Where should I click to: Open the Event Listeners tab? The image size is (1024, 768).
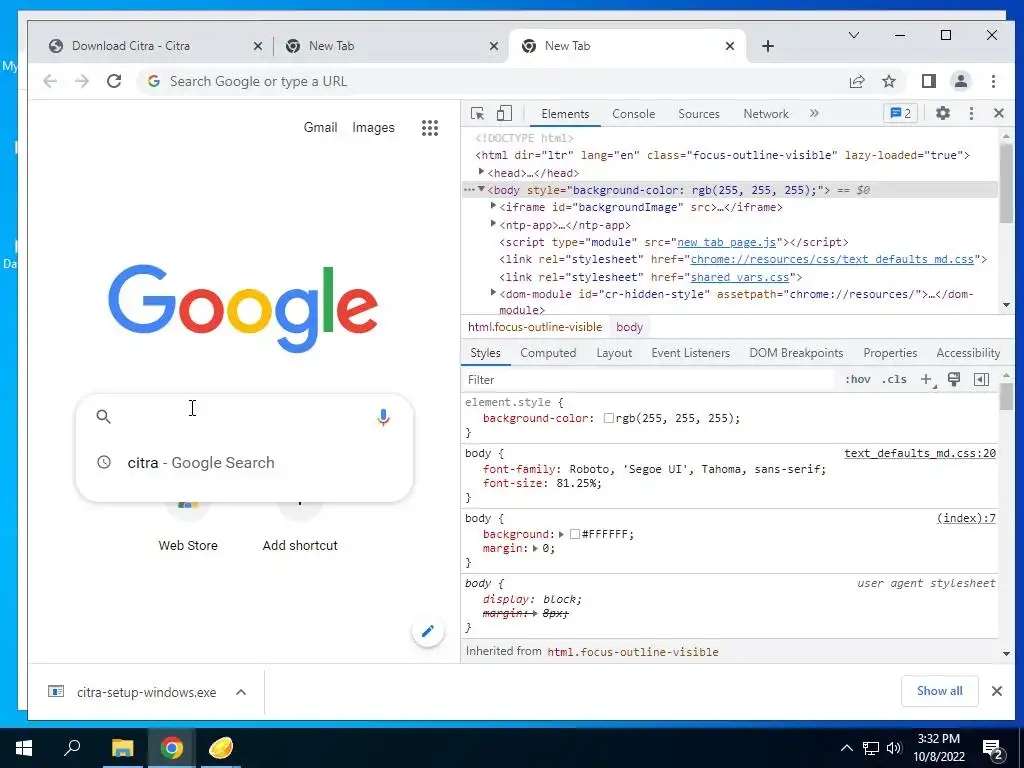point(690,353)
